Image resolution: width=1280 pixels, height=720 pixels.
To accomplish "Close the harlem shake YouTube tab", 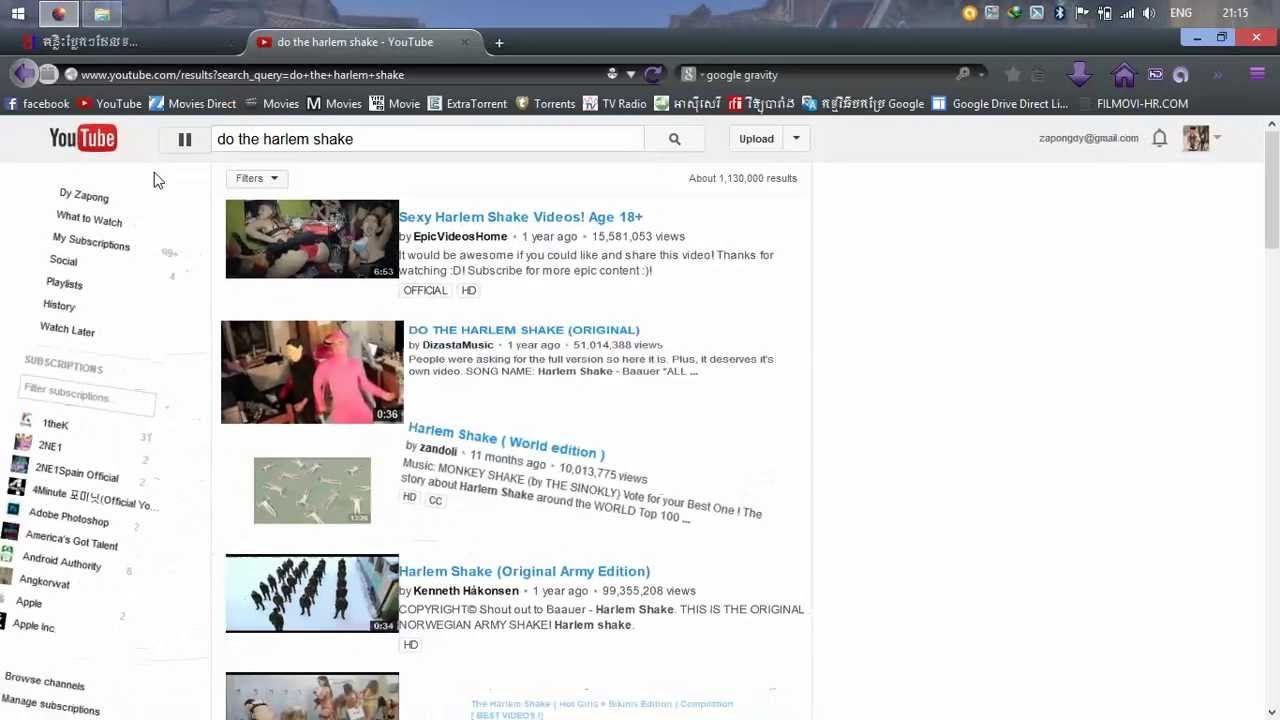I will 464,42.
